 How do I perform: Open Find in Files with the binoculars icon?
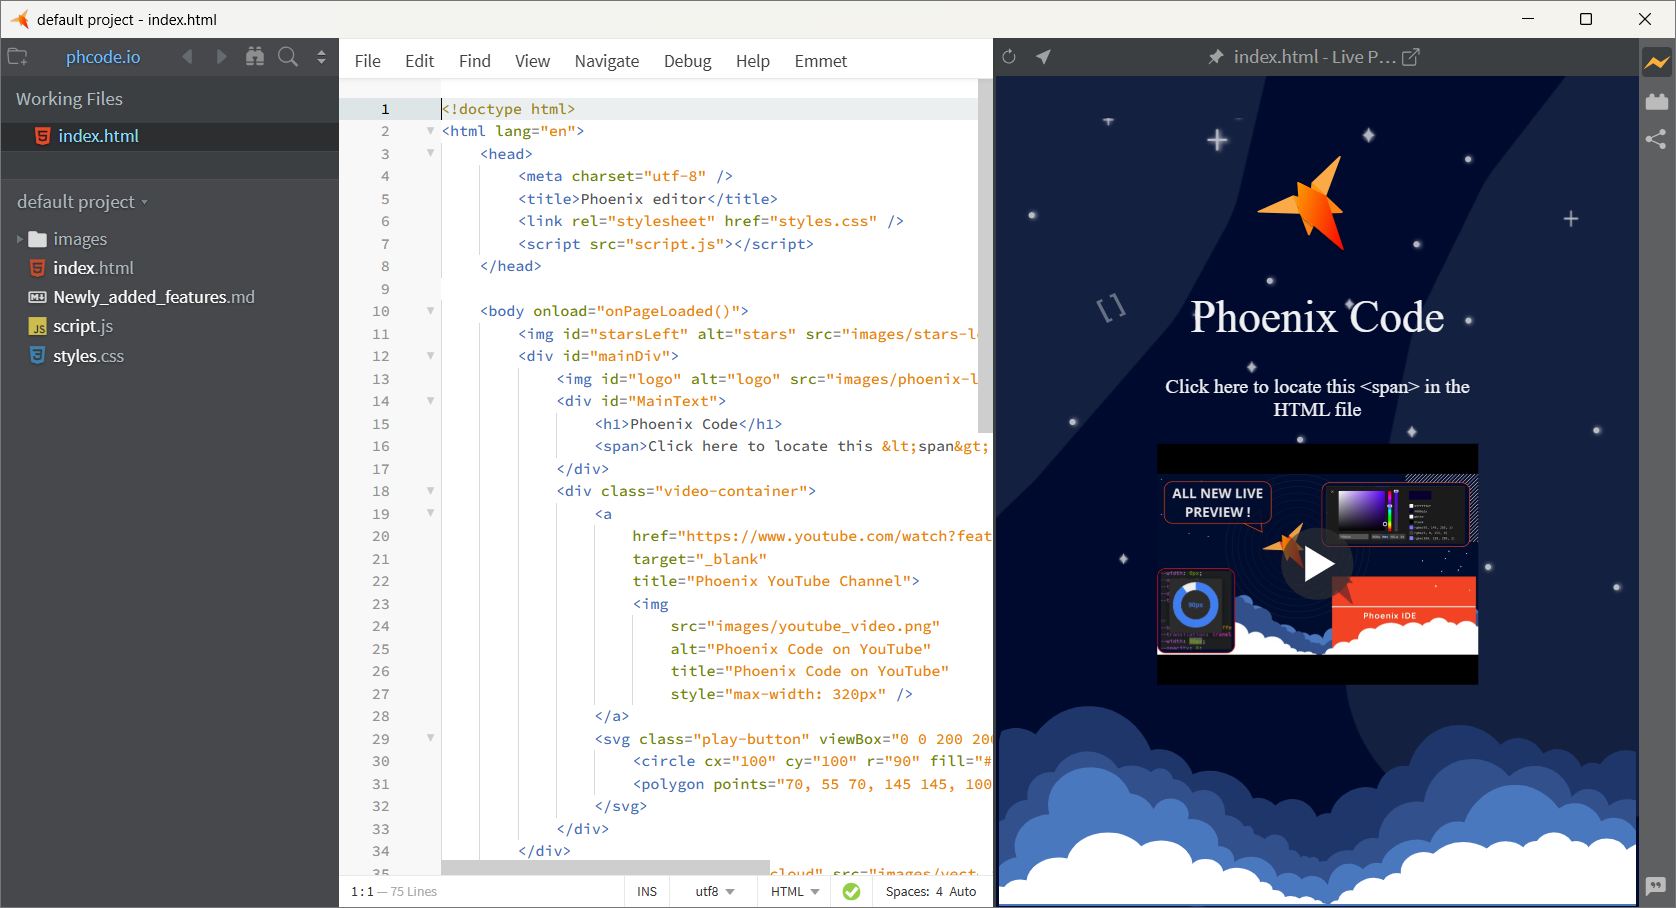(255, 57)
